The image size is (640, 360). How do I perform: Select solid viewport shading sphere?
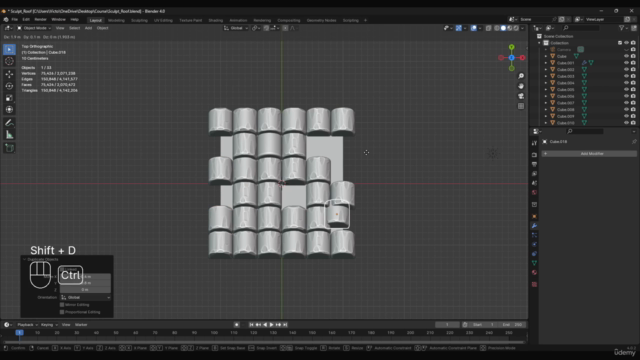(x=503, y=28)
